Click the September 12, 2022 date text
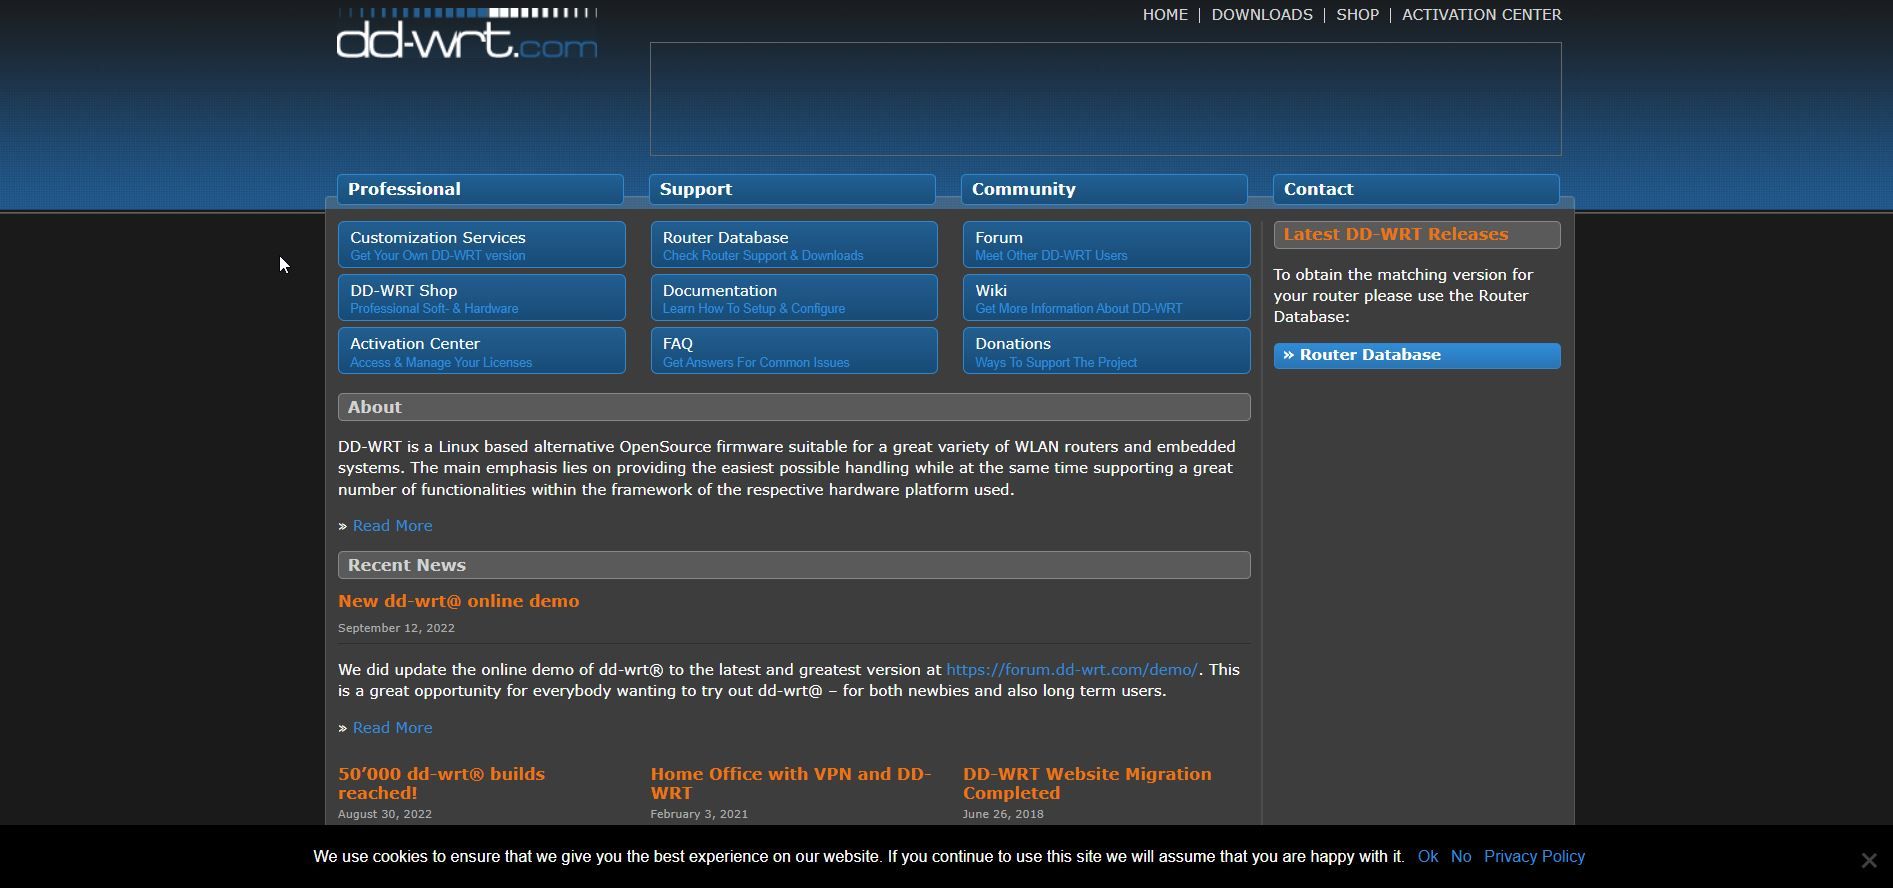Image resolution: width=1893 pixels, height=888 pixels. coord(396,628)
